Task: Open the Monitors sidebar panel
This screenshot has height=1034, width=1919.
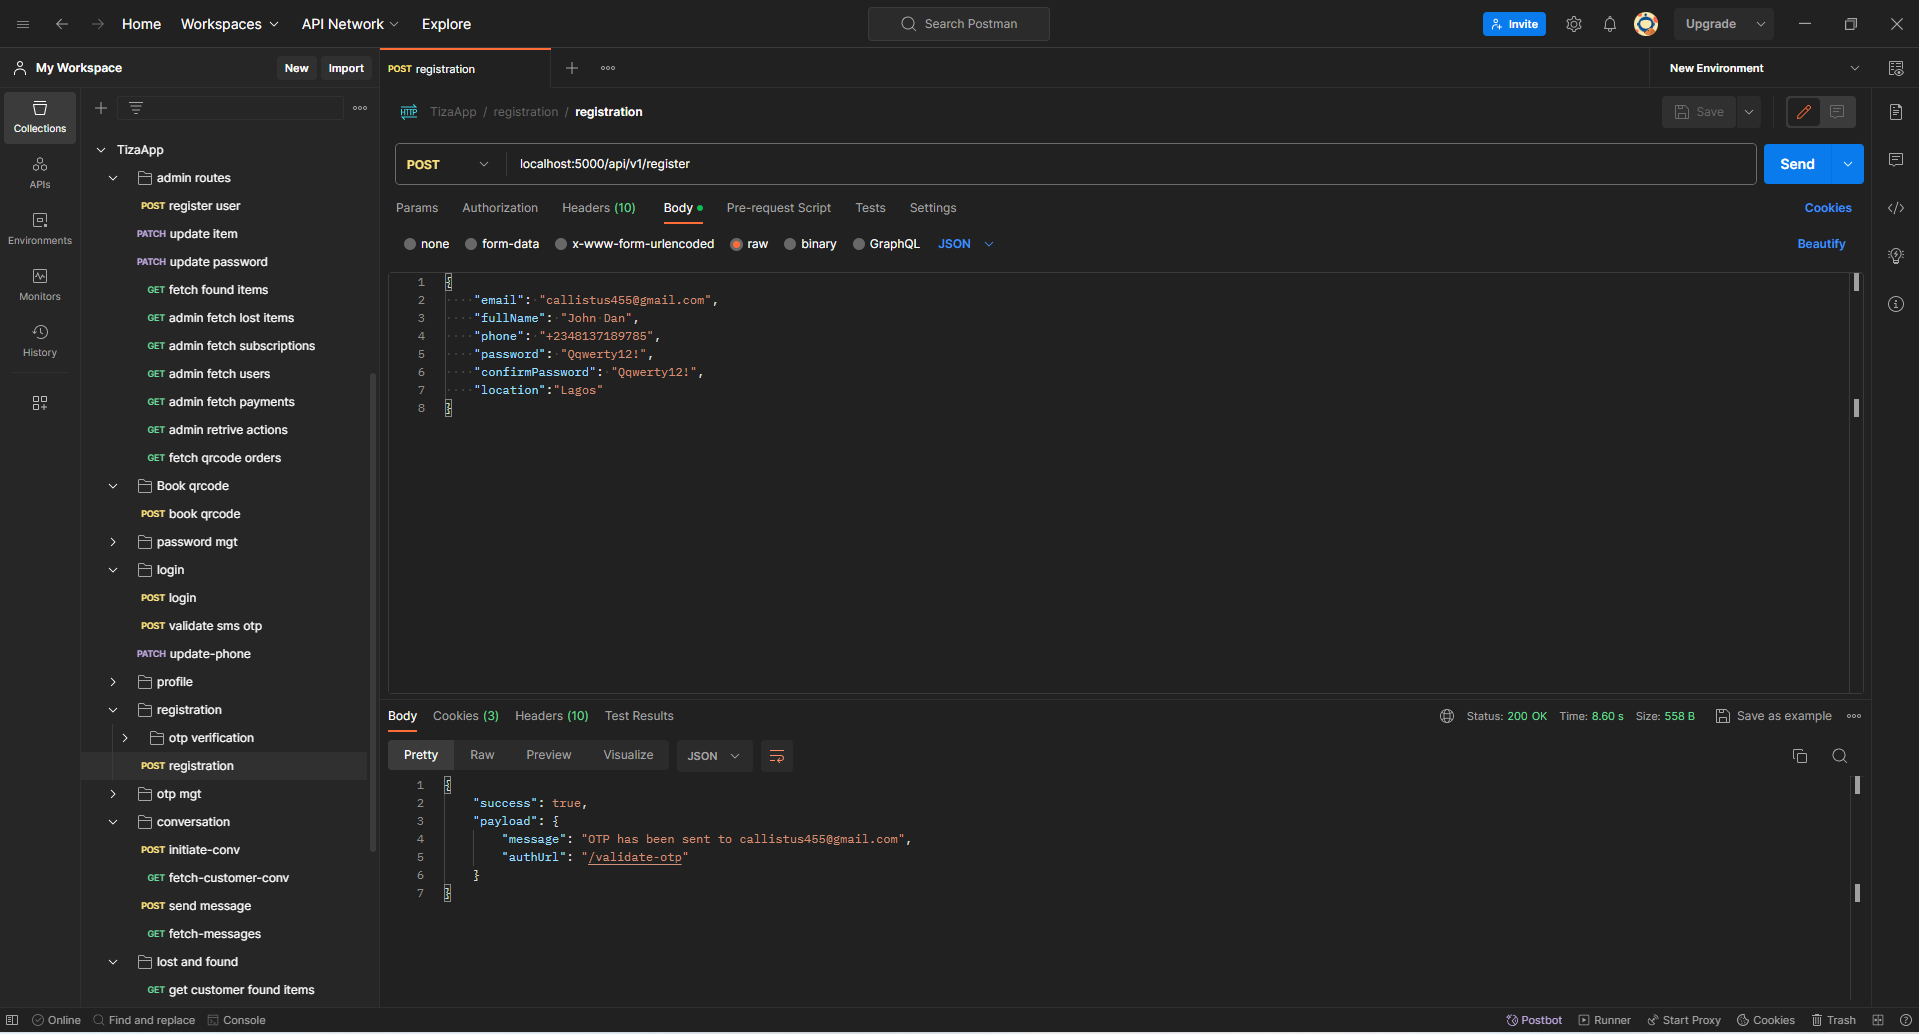Action: pos(40,284)
